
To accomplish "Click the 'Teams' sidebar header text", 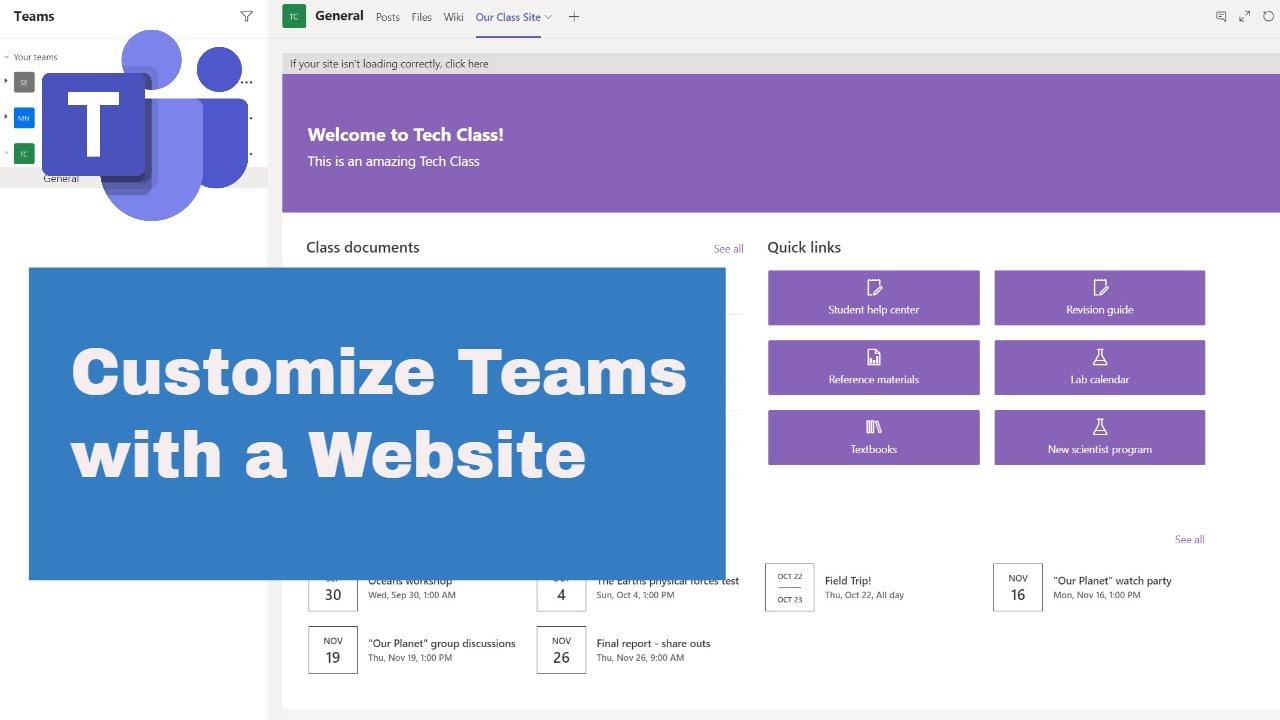I will point(34,17).
